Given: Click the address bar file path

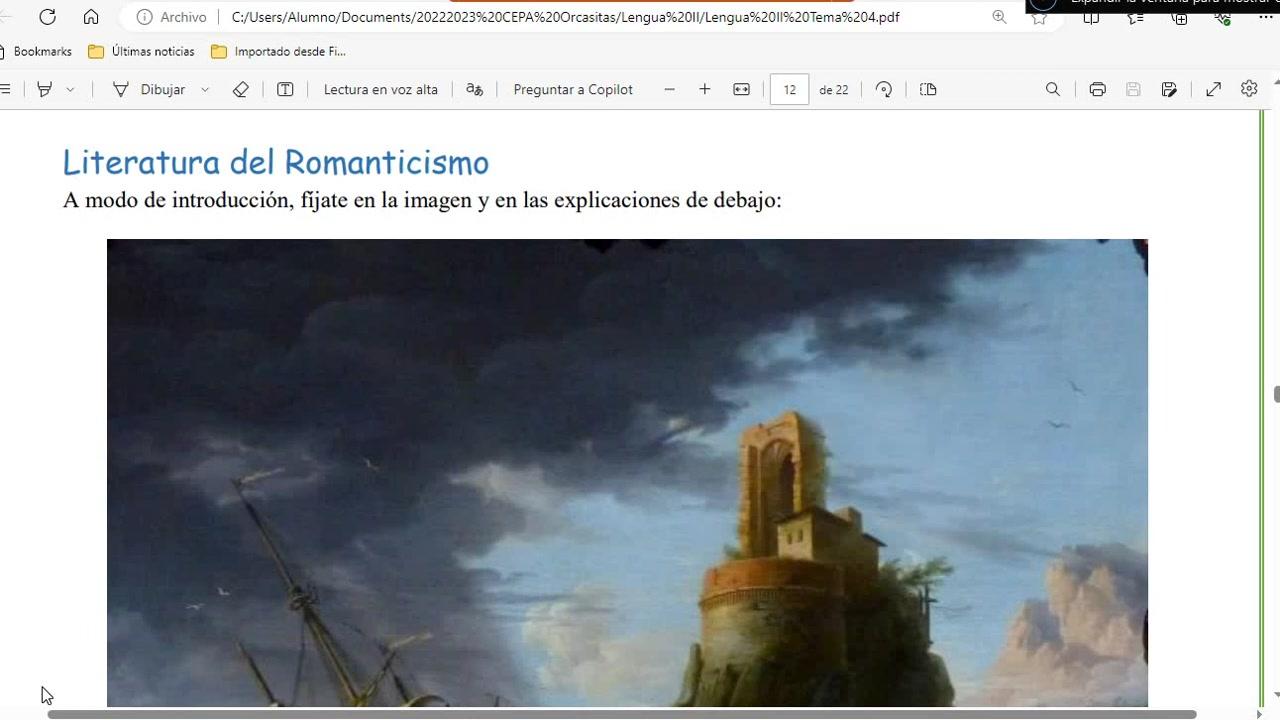Looking at the screenshot, I should (565, 17).
